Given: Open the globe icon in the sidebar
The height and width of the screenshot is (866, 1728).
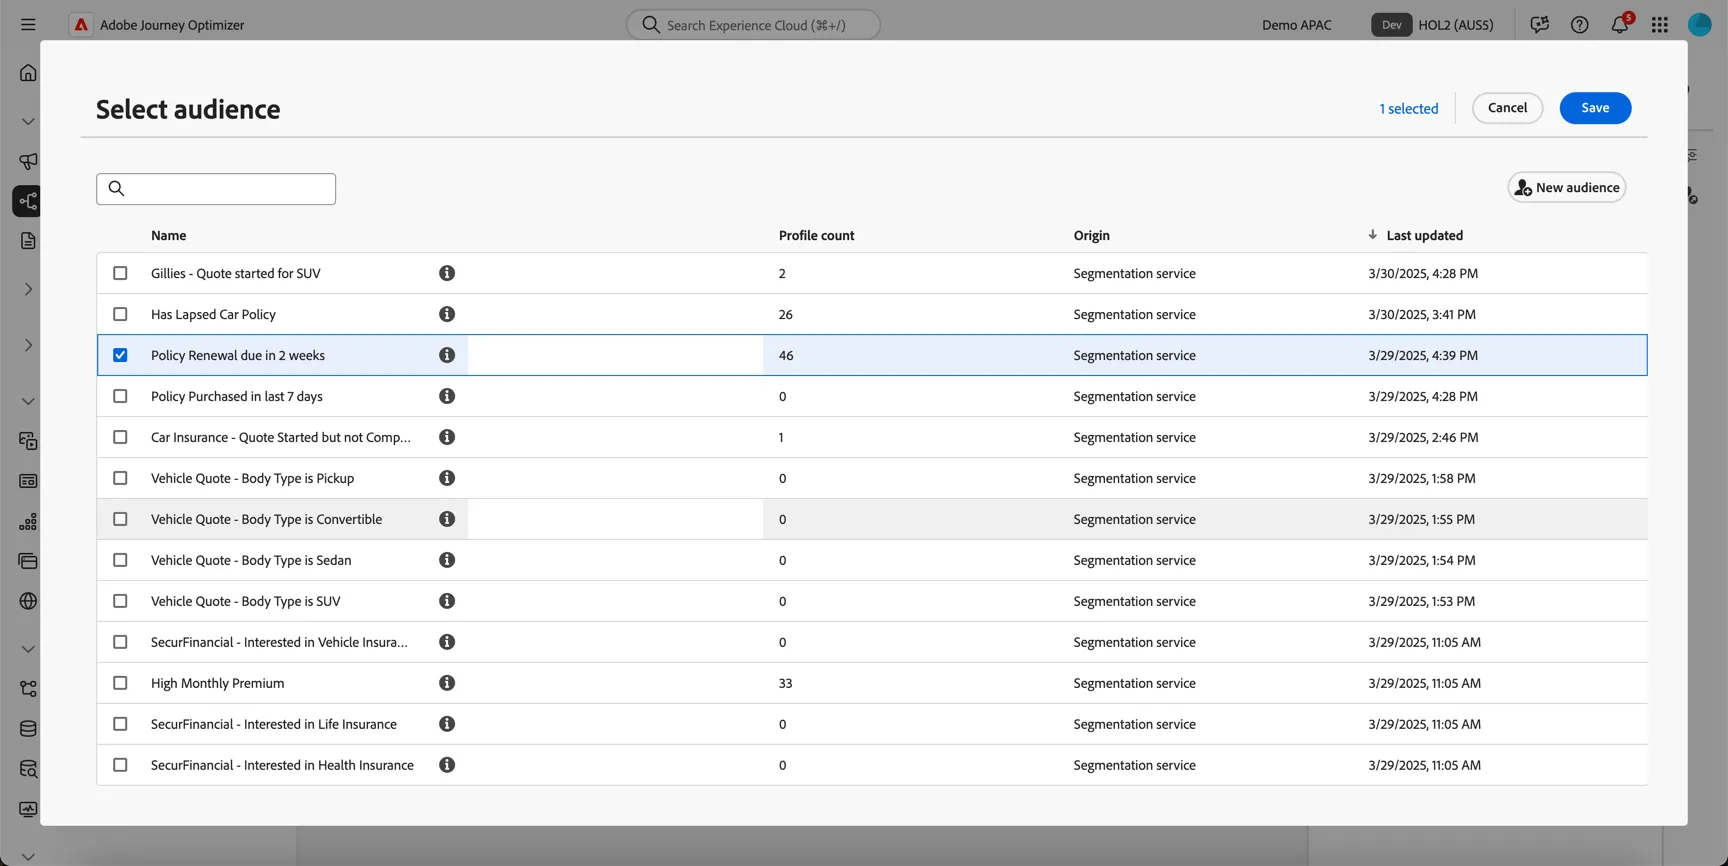Looking at the screenshot, I should (28, 601).
